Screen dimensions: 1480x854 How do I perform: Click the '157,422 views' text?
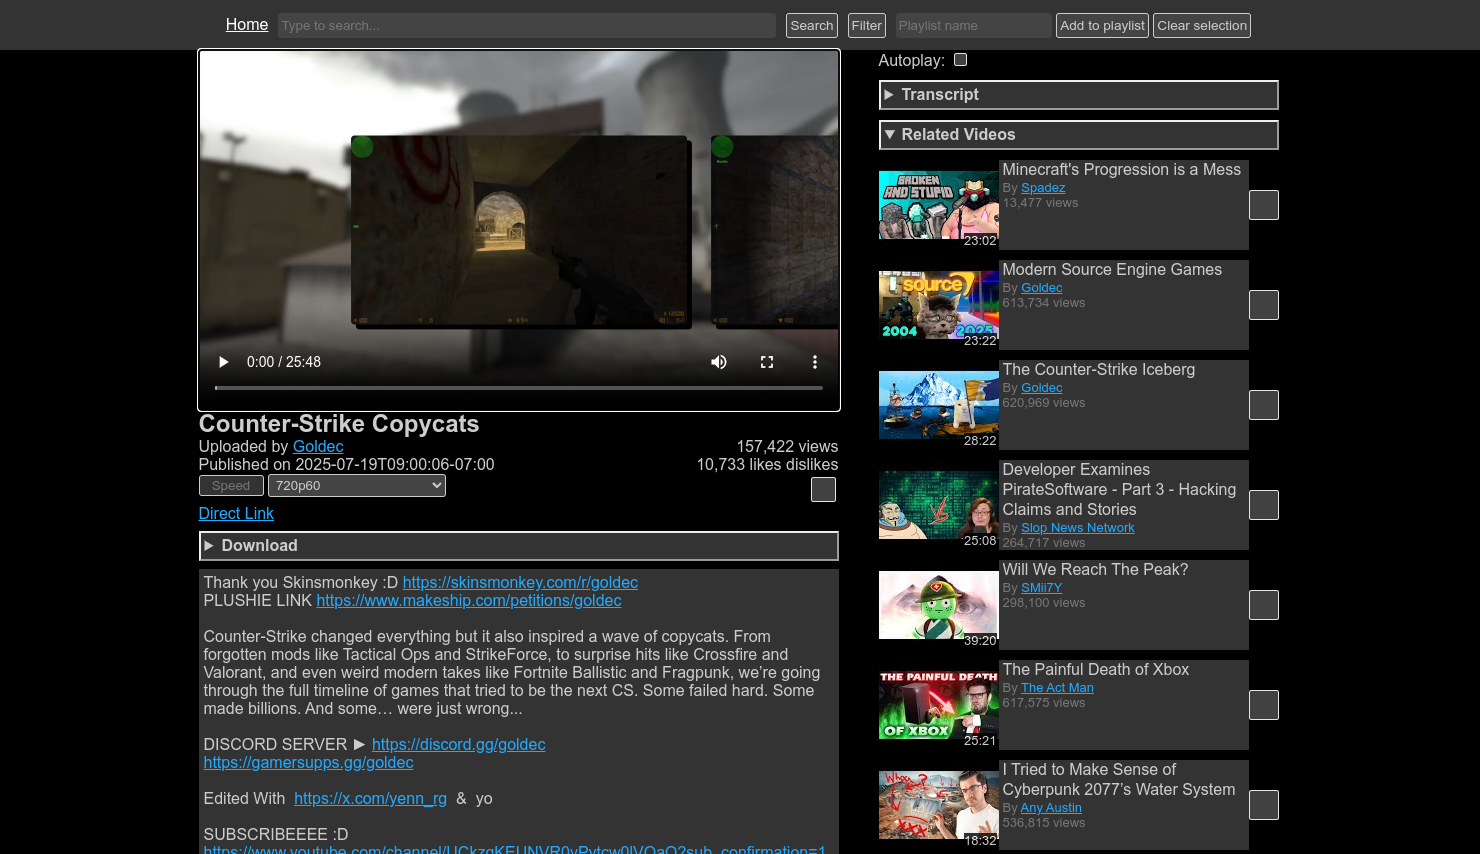pyautogui.click(x=787, y=447)
